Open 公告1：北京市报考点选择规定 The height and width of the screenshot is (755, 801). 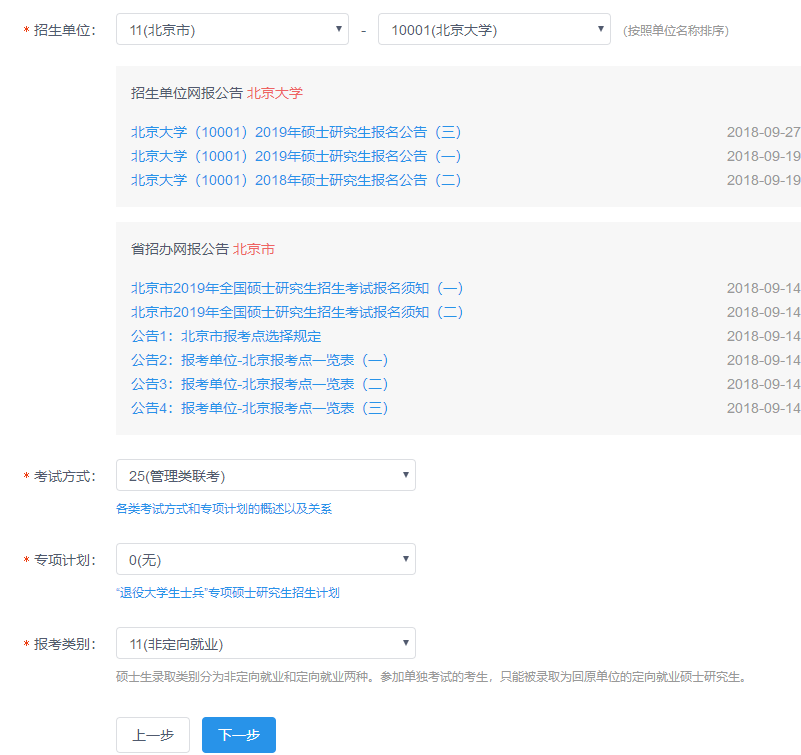[x=226, y=336]
